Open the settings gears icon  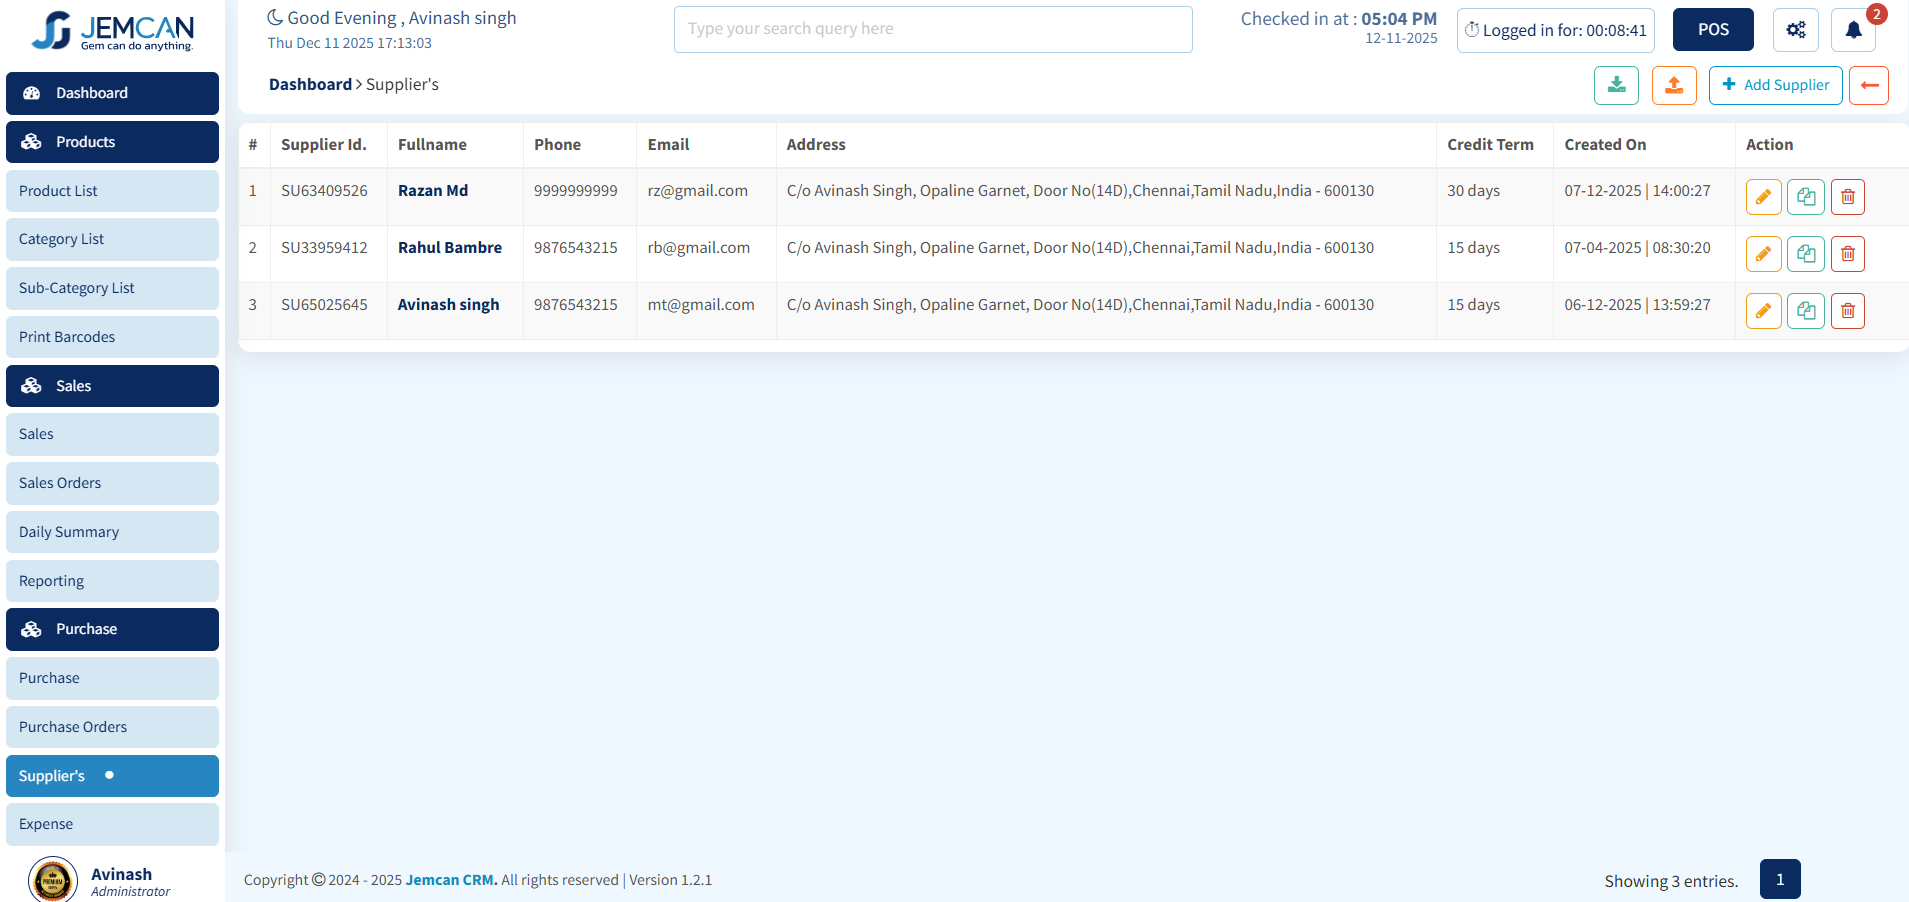coord(1795,30)
